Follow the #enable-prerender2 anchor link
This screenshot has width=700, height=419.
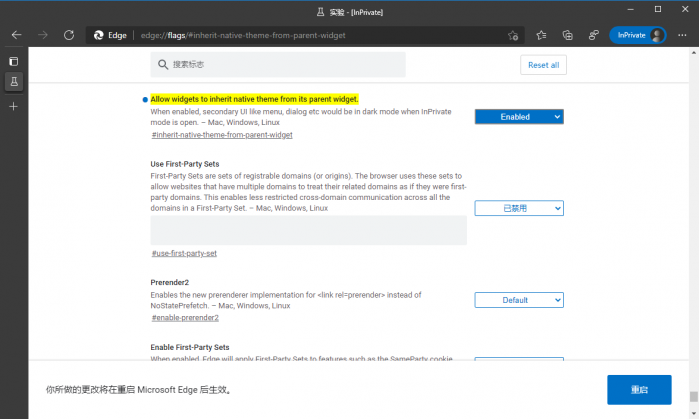coord(184,317)
